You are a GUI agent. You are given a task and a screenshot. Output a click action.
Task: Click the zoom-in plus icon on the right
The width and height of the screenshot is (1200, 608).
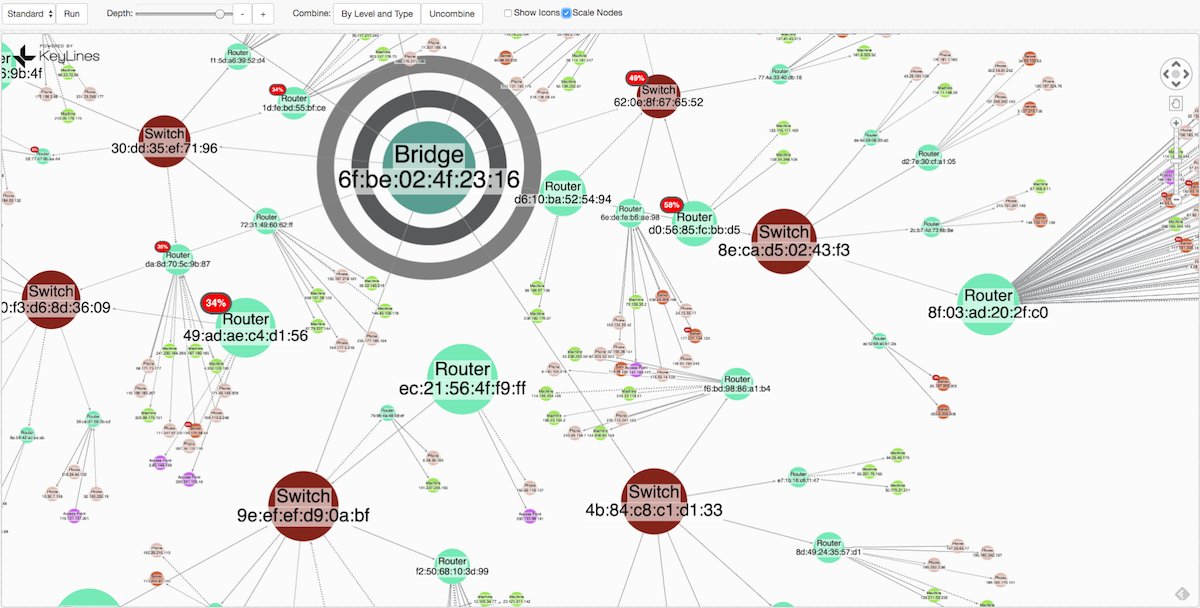pos(1176,123)
